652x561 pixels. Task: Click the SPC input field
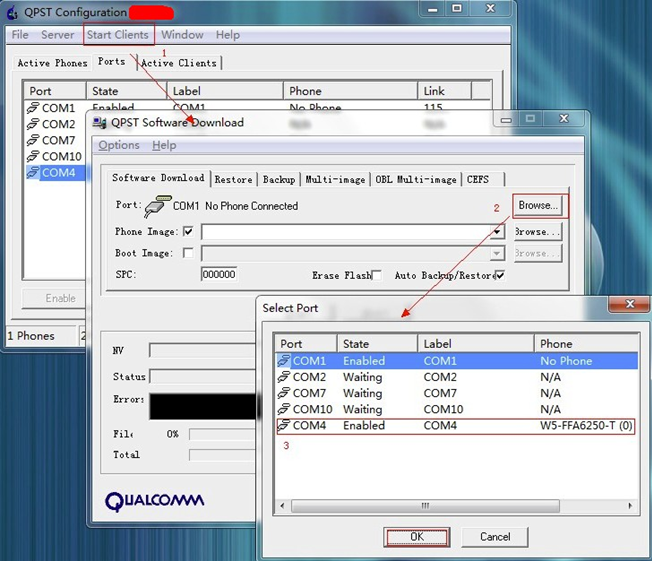tap(219, 275)
